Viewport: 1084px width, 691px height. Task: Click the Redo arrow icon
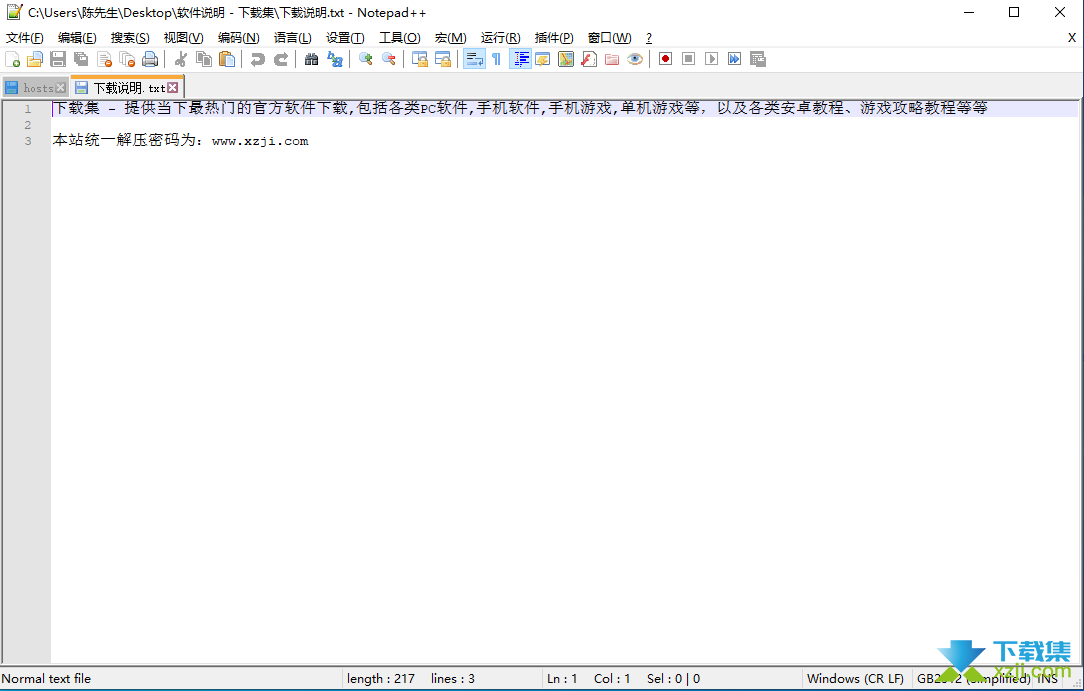(281, 59)
